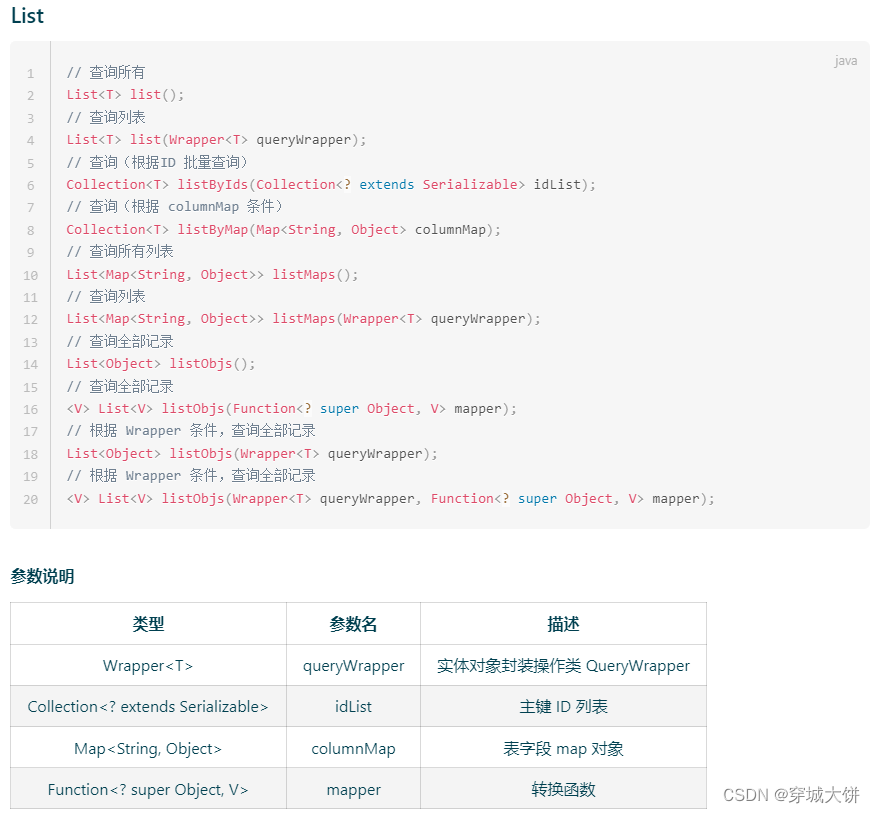Select the listByIds method line

pos(331,185)
